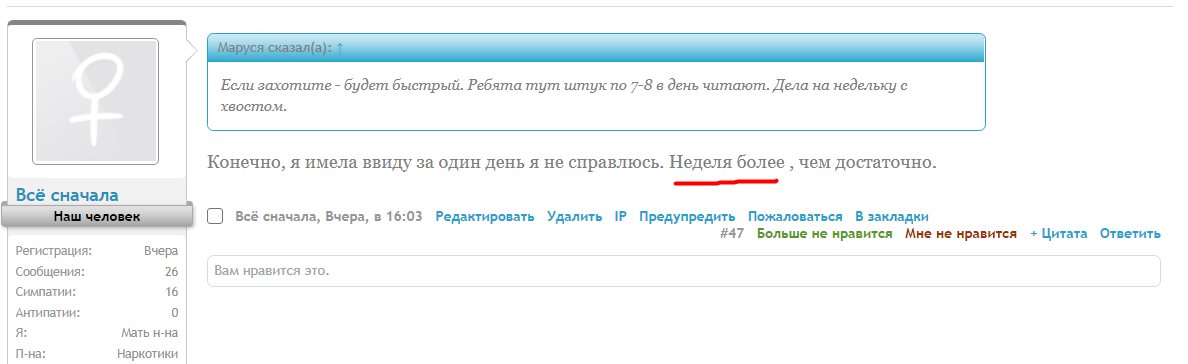The height and width of the screenshot is (364, 1188).
Task: Click the Вам нравится это likes bar
Action: tap(683, 271)
